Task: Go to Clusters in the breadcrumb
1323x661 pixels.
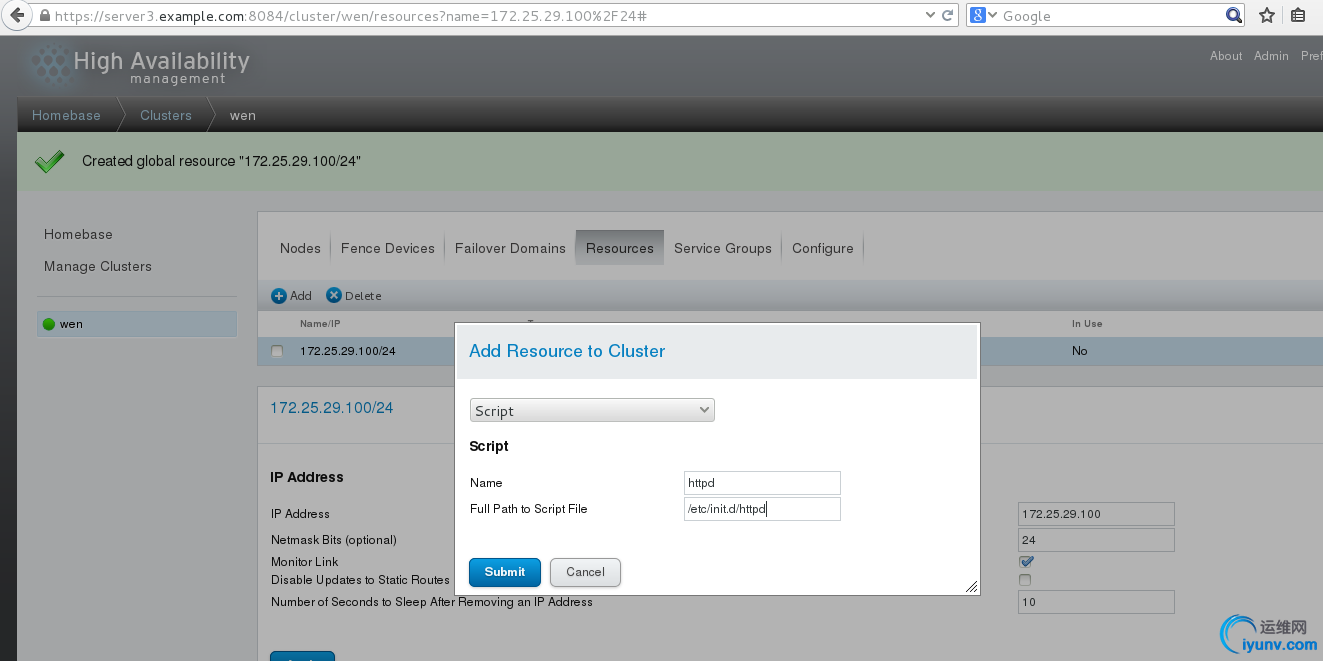Action: click(166, 115)
